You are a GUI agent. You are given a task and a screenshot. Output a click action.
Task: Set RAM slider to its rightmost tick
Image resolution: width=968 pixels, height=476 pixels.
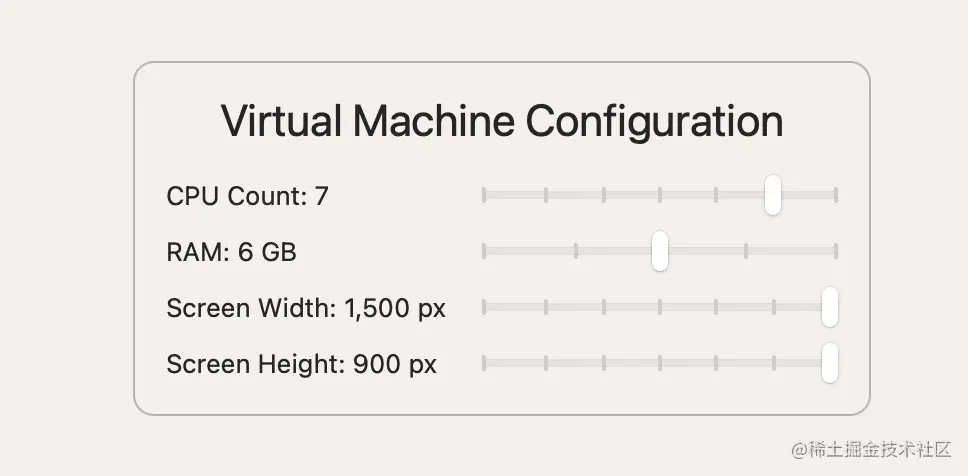coord(836,251)
